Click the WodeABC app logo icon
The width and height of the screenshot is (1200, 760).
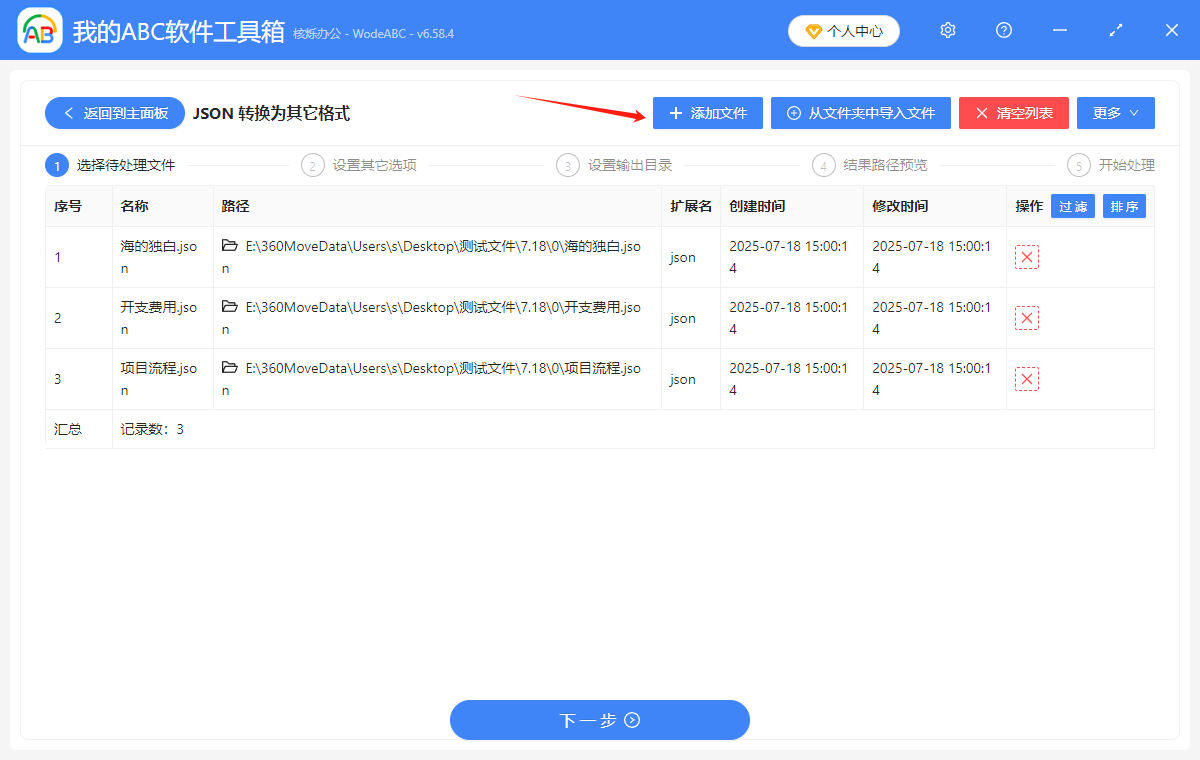click(39, 30)
